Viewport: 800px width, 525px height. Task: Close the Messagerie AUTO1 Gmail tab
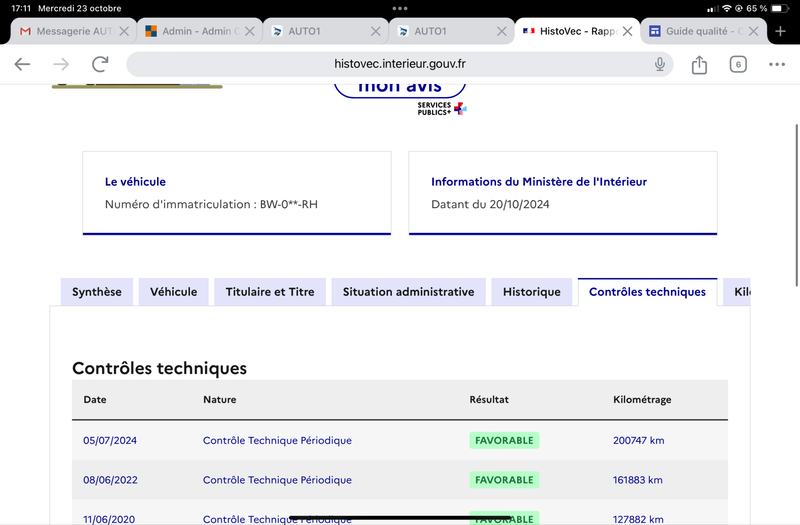point(123,31)
